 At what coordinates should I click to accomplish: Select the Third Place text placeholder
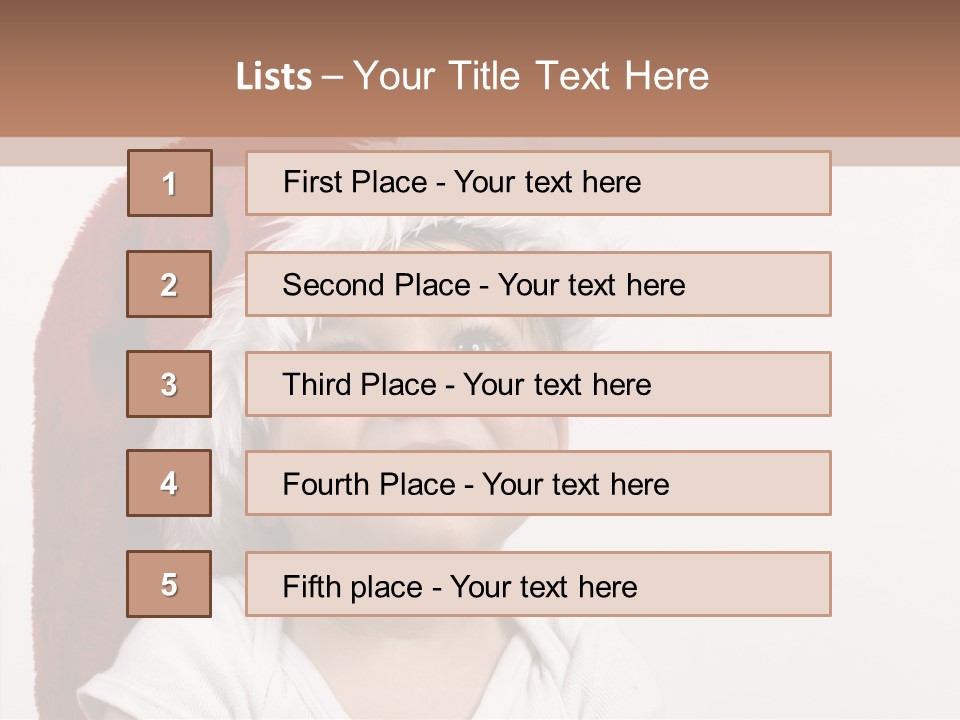(538, 384)
